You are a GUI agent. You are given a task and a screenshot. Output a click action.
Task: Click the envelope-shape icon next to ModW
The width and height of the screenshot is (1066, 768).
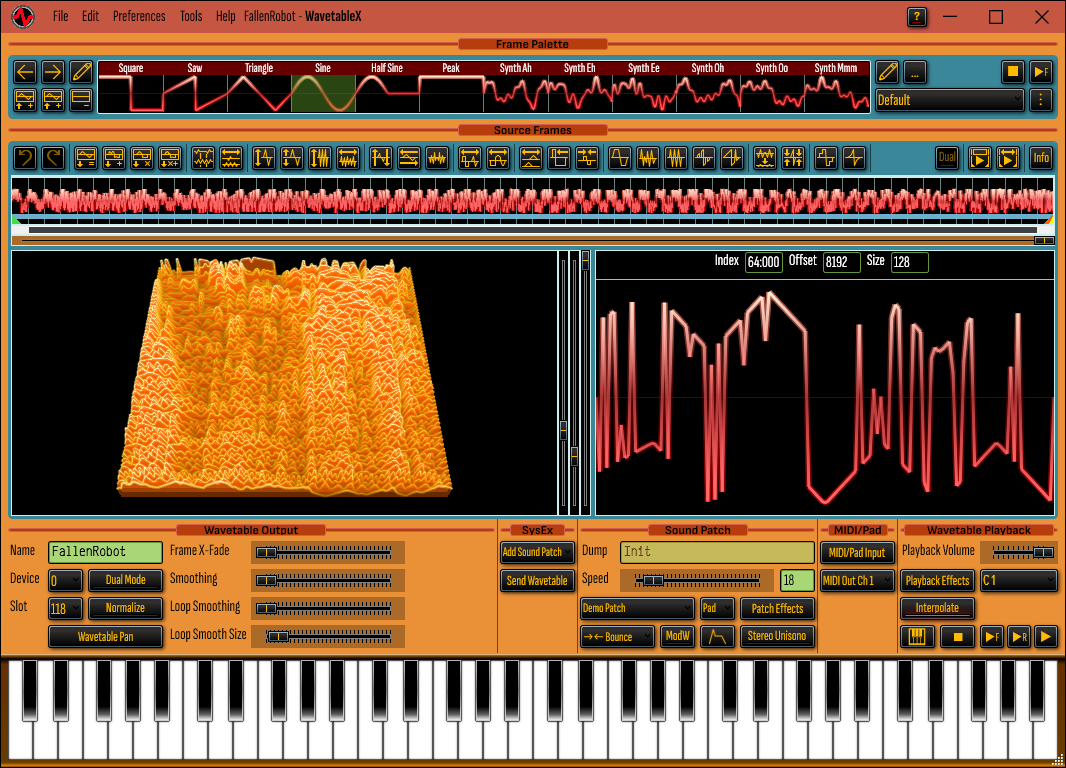(x=717, y=637)
